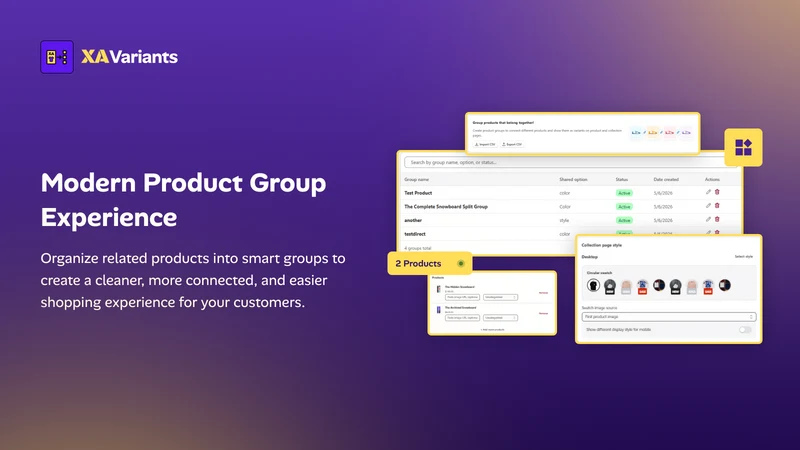Screen dimensions: 800x450
Task: Click Active badge in another row
Action: pos(624,220)
